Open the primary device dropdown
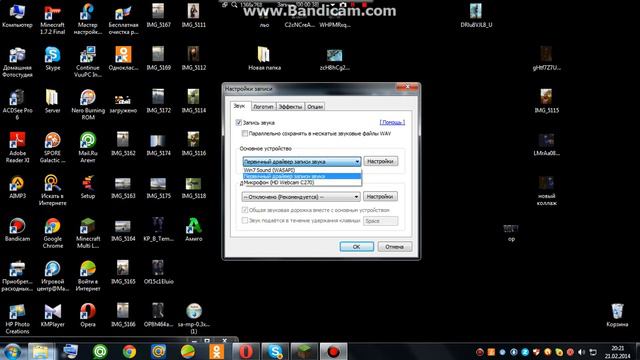 (302, 162)
